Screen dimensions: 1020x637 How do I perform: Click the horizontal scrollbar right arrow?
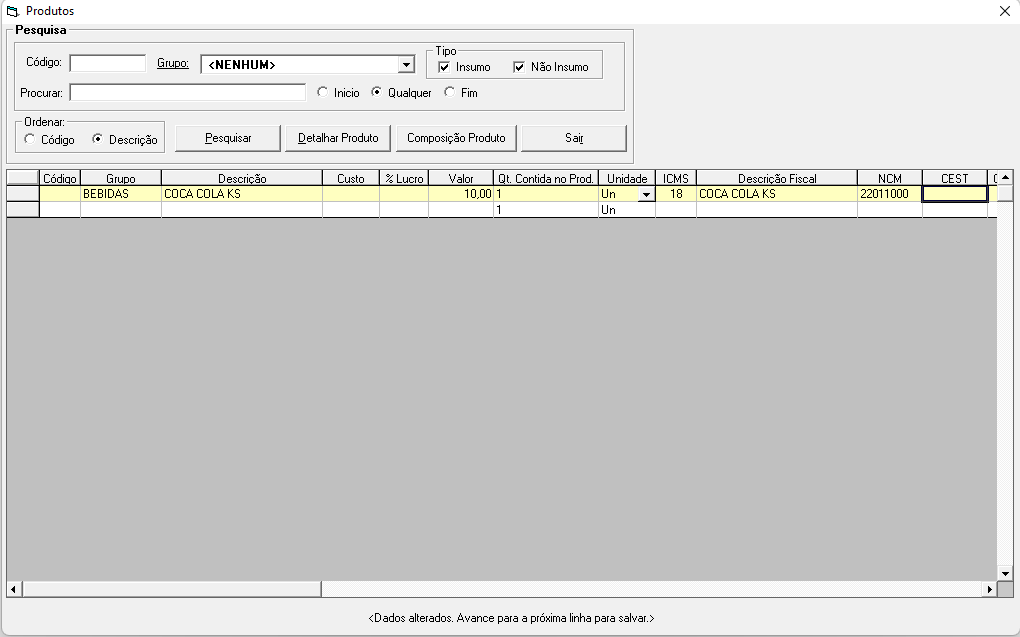pyautogui.click(x=989, y=590)
